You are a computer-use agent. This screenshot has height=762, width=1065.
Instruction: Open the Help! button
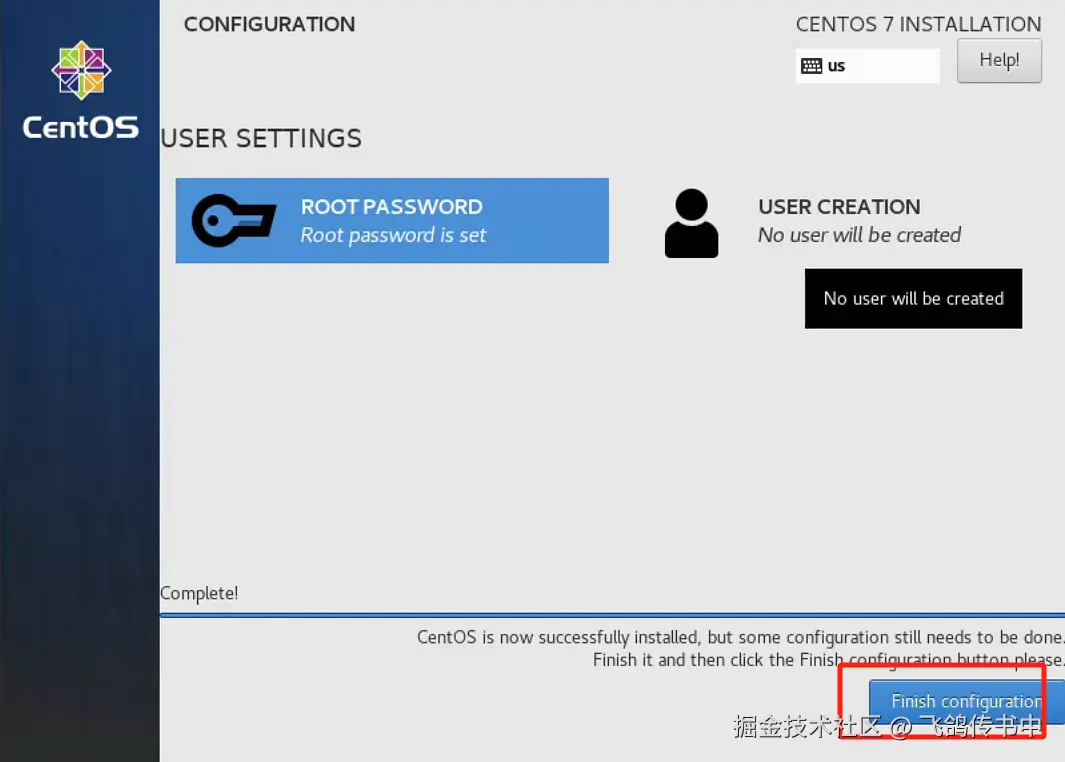click(x=999, y=60)
